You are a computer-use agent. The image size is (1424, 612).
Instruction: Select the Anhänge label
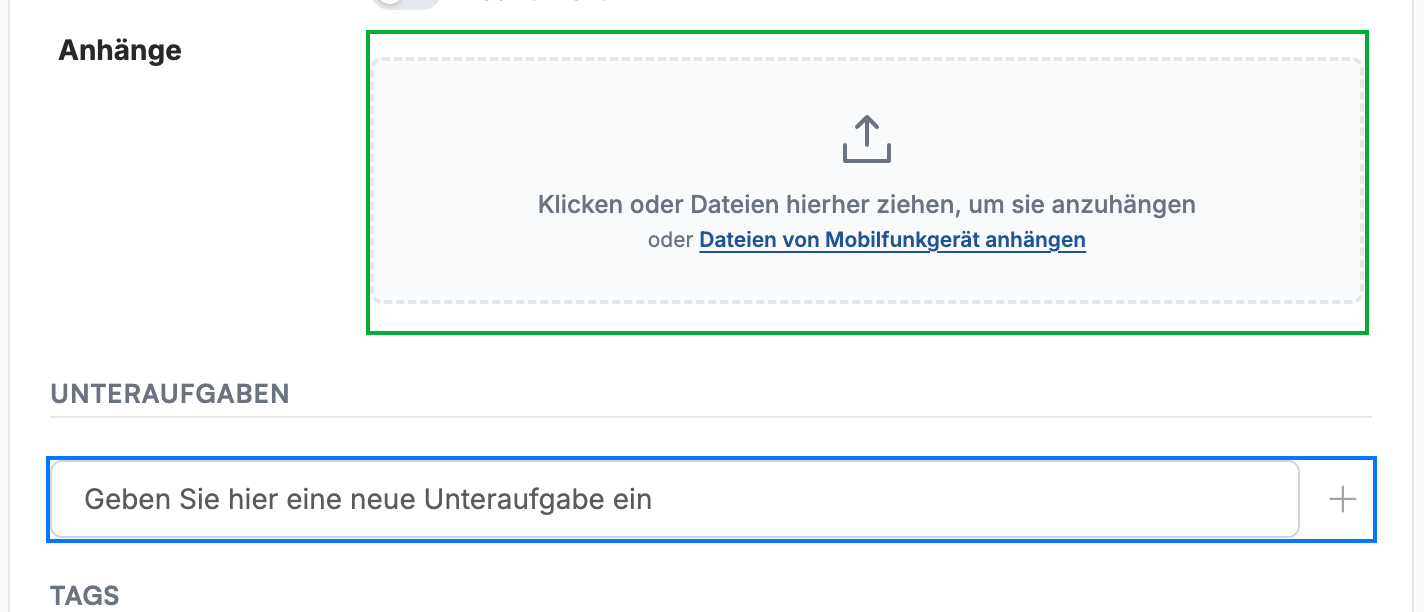(x=120, y=50)
